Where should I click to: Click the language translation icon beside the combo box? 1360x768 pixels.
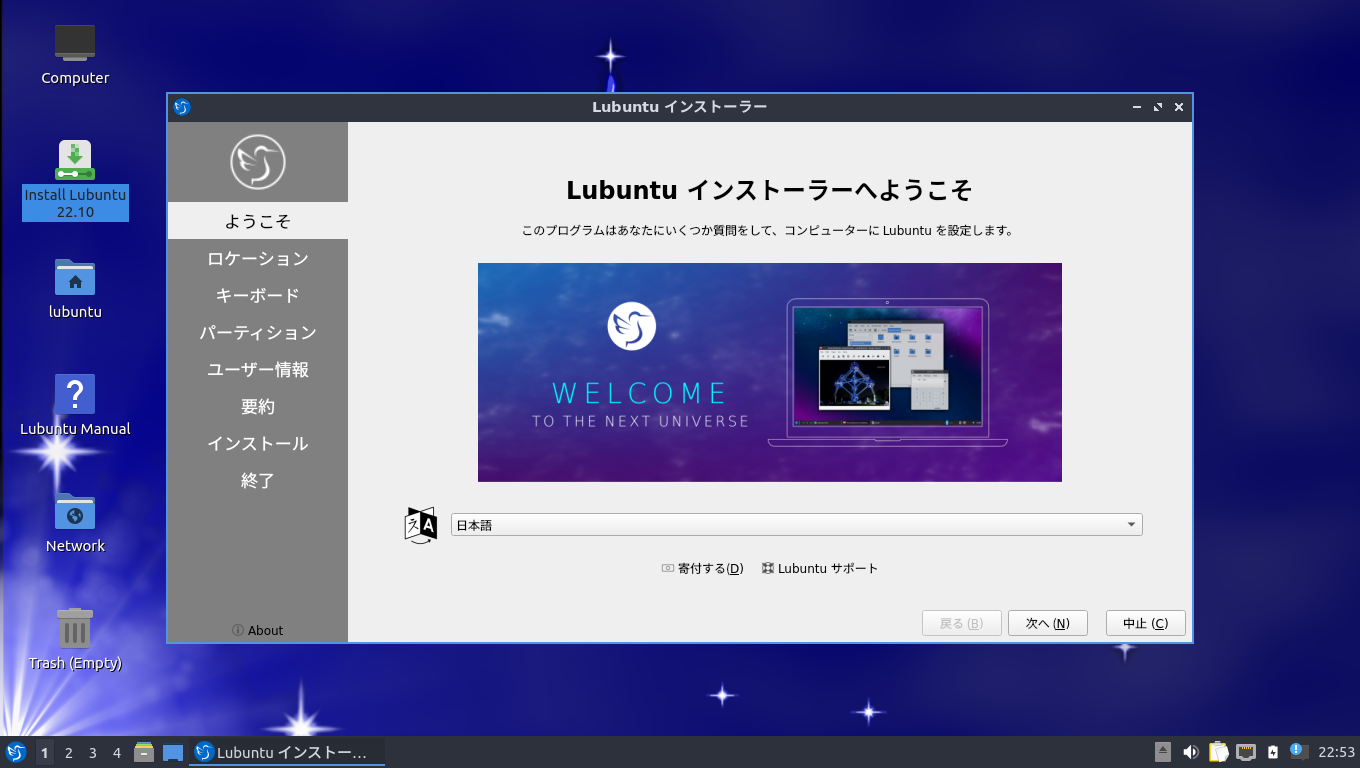tap(421, 525)
